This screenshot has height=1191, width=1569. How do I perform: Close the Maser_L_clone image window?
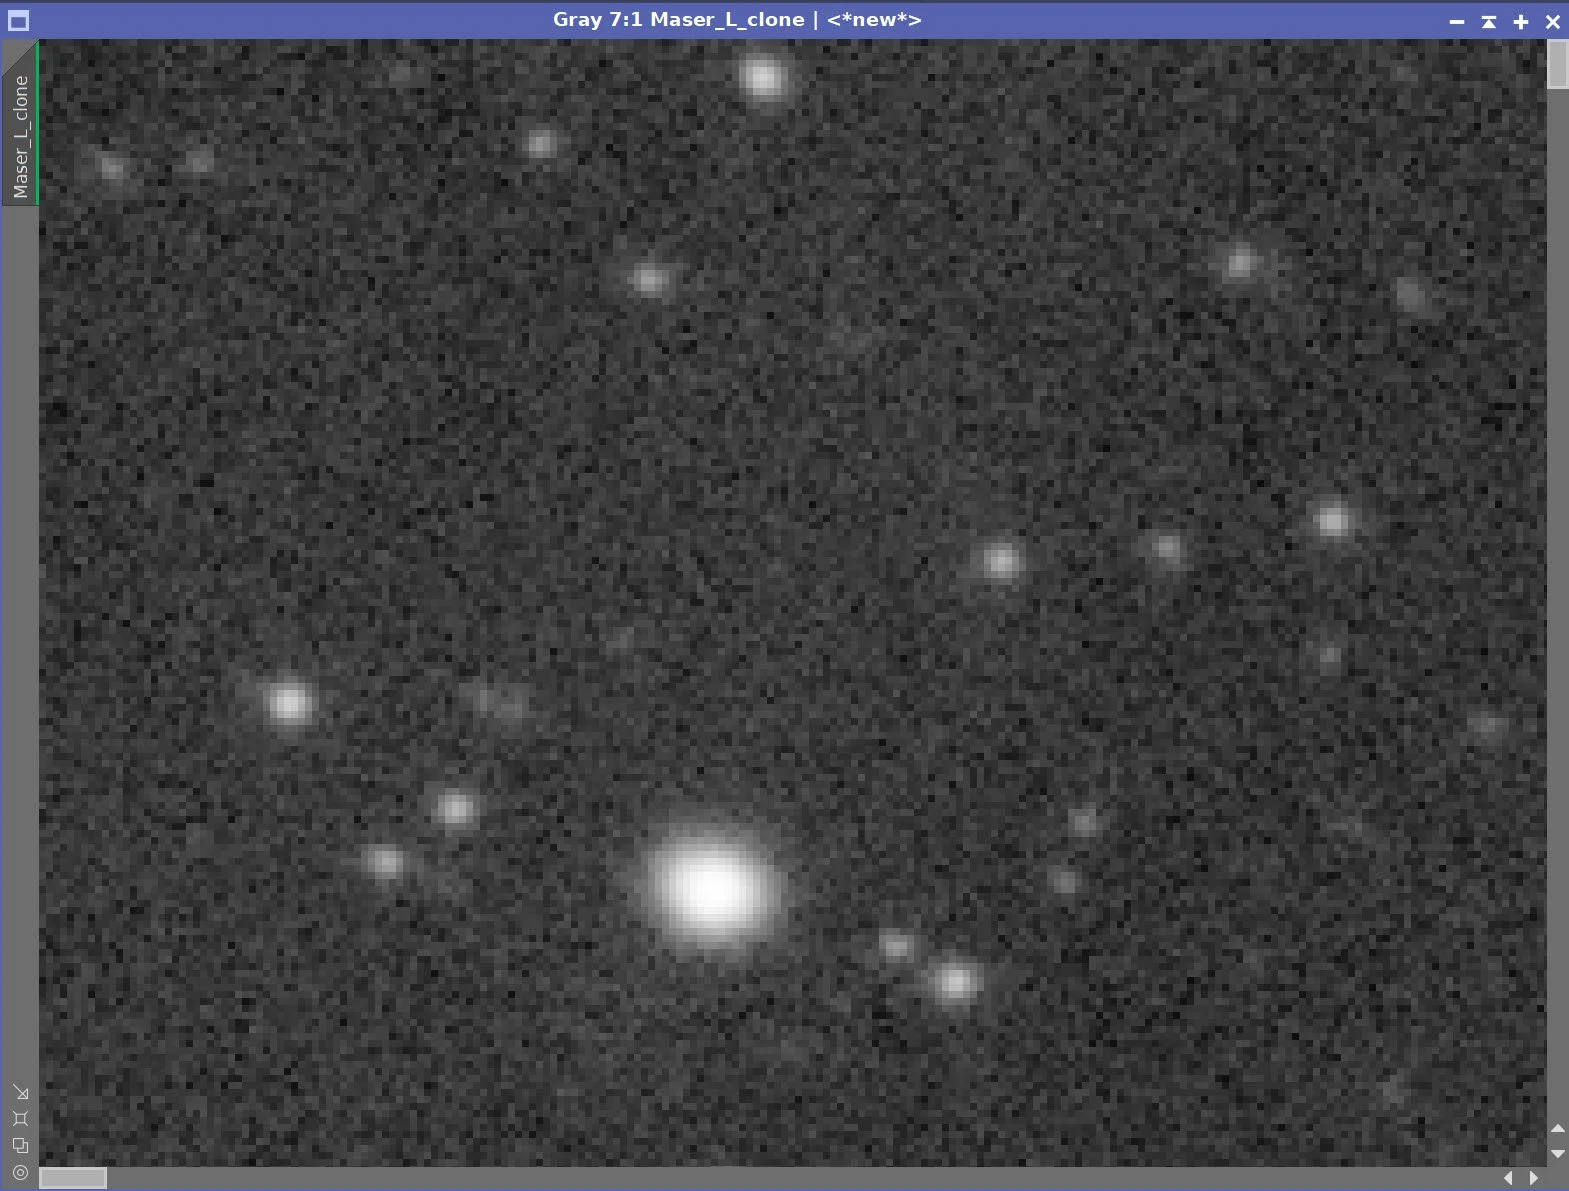1553,21
